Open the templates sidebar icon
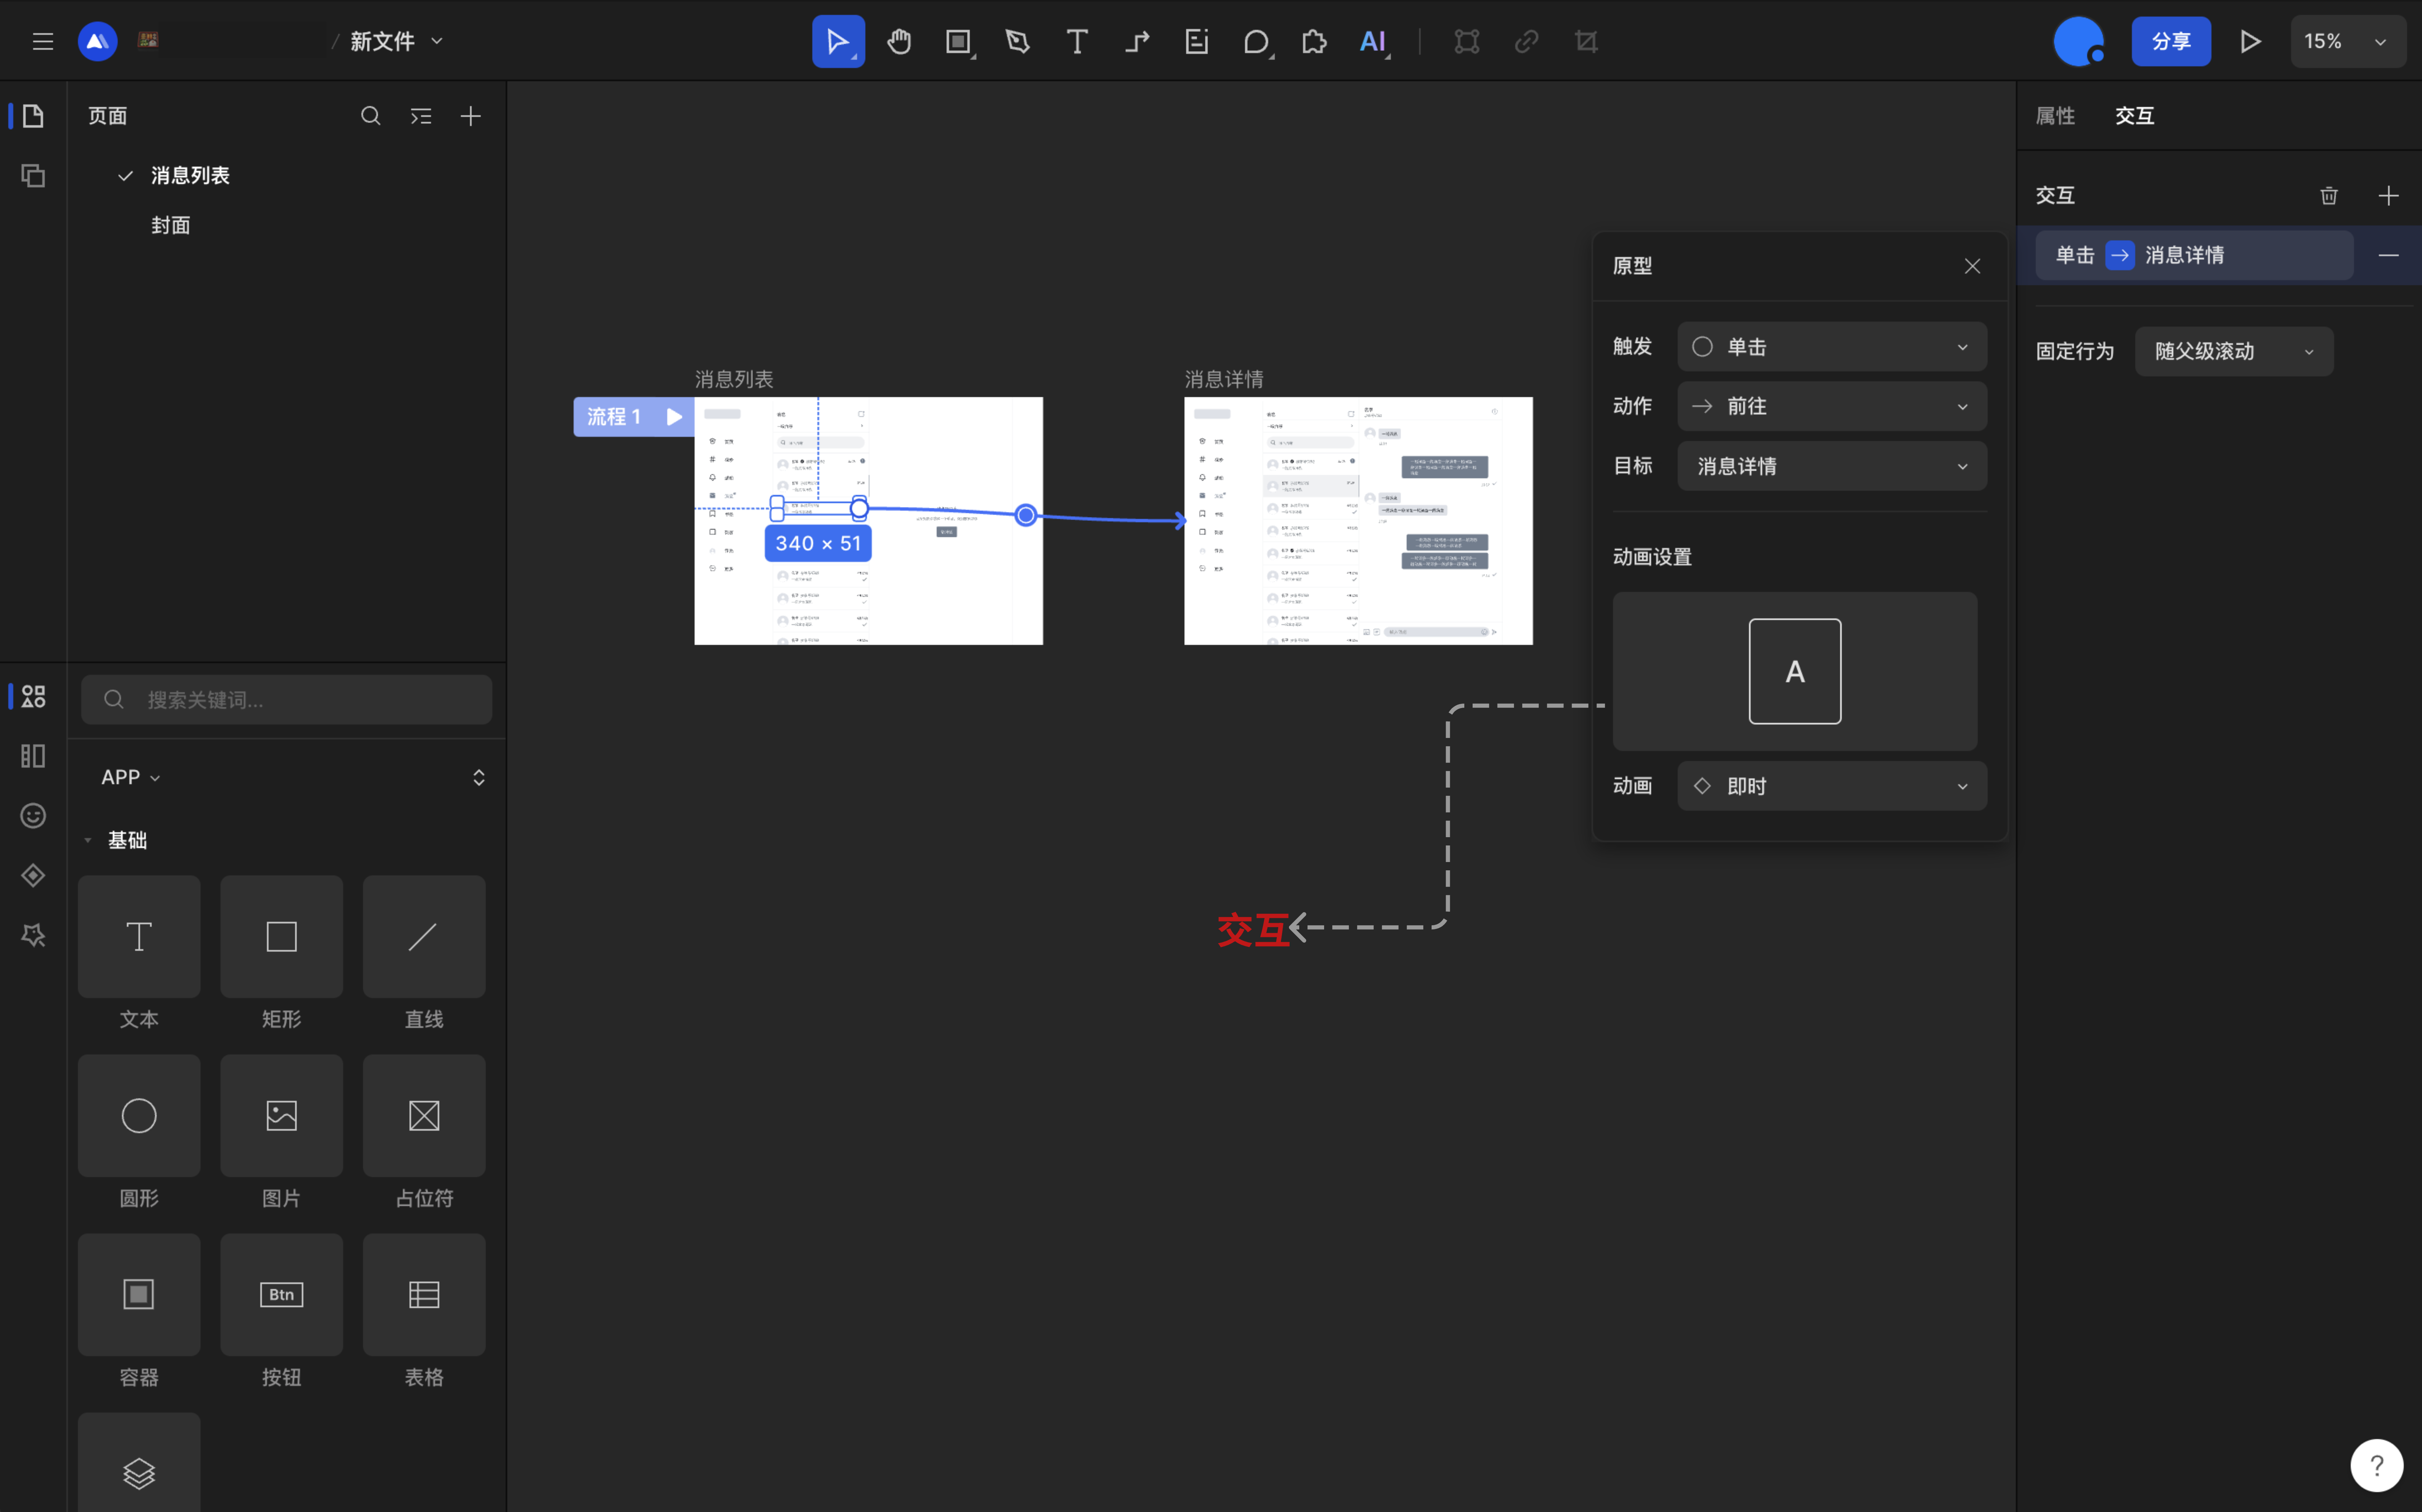 [x=33, y=756]
